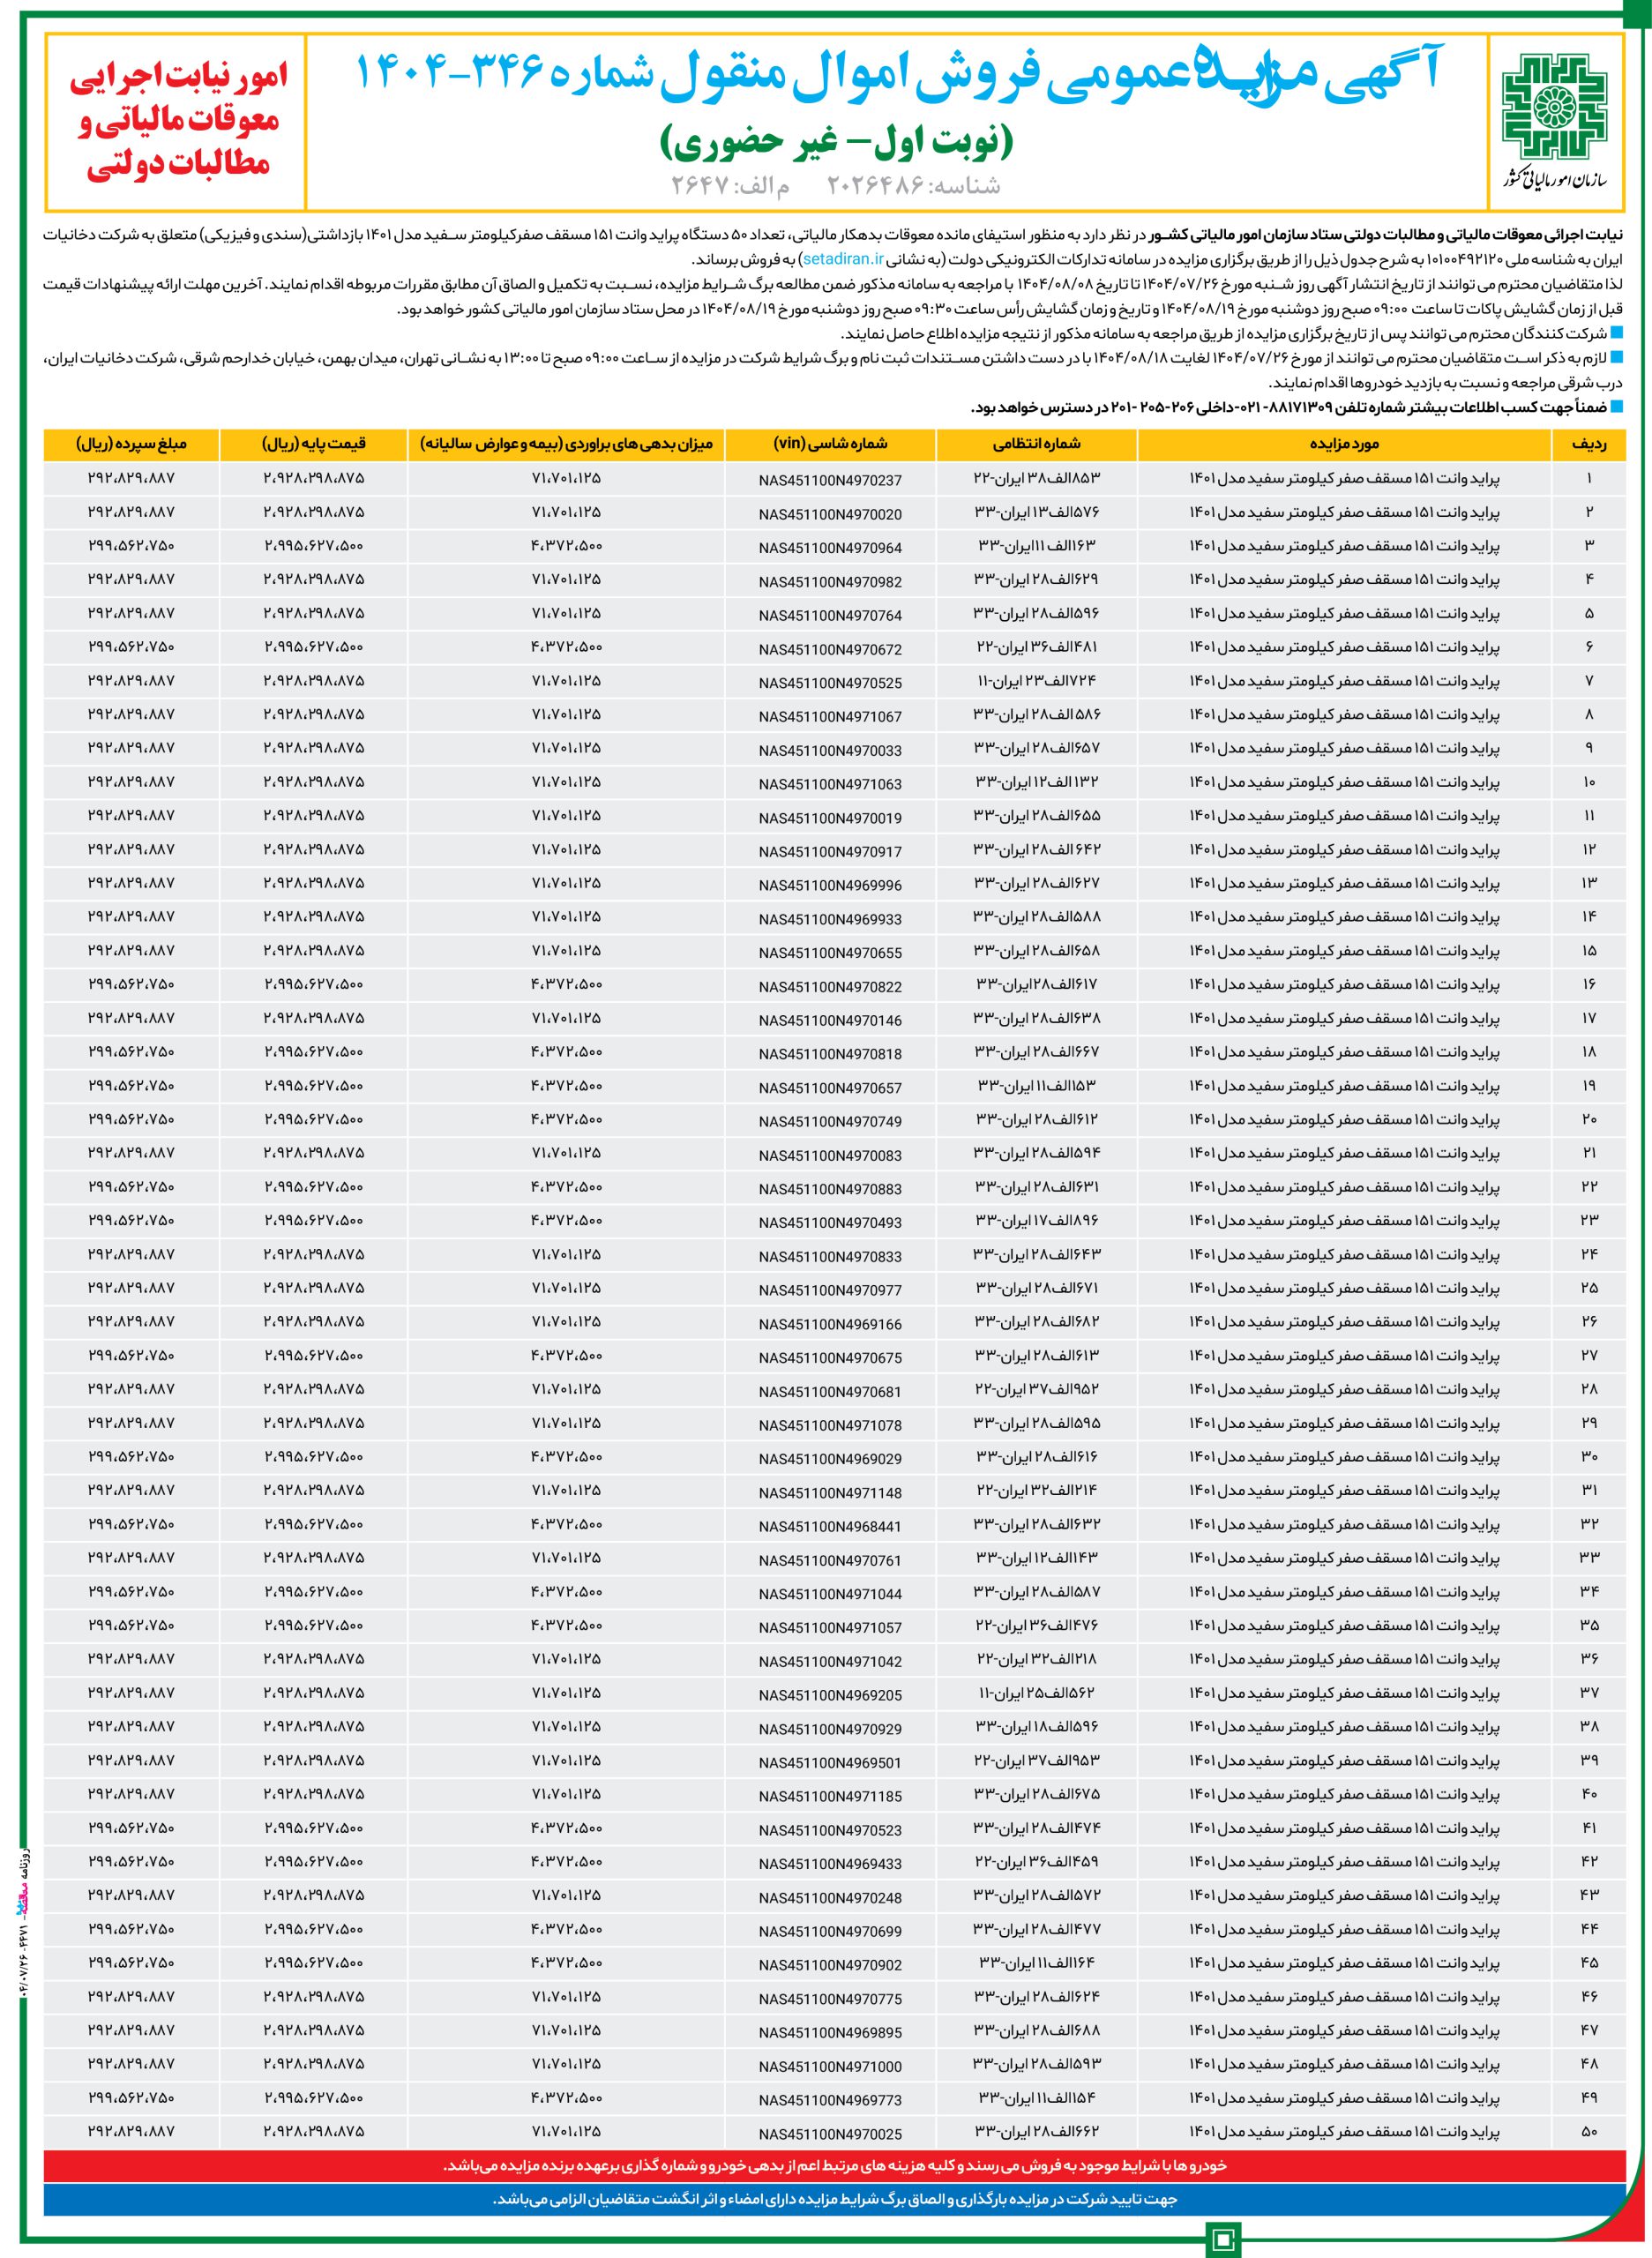Click the first blue square bullet marker

click(x=1616, y=333)
